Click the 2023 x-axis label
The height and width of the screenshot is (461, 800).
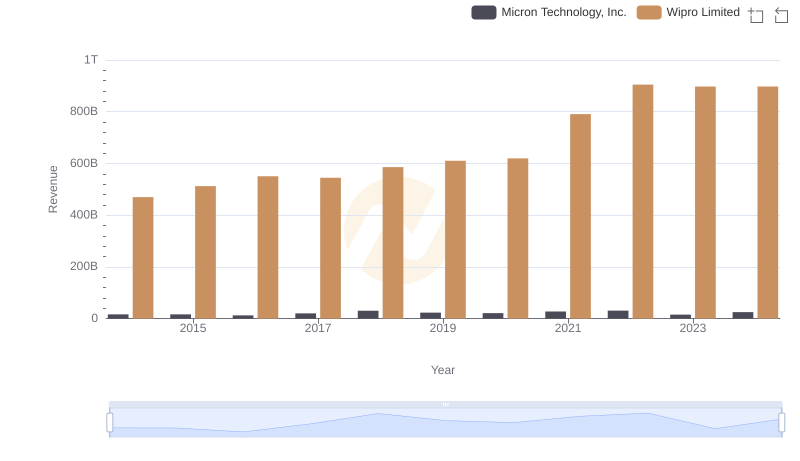point(693,328)
